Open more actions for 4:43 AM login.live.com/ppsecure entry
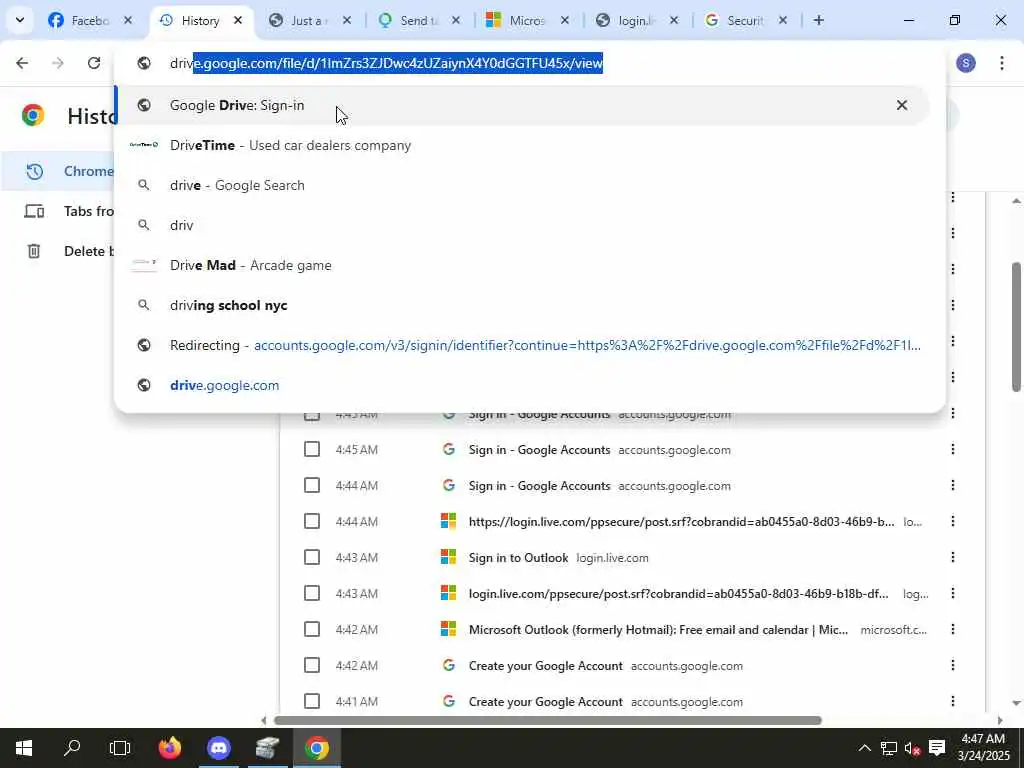 click(x=953, y=593)
